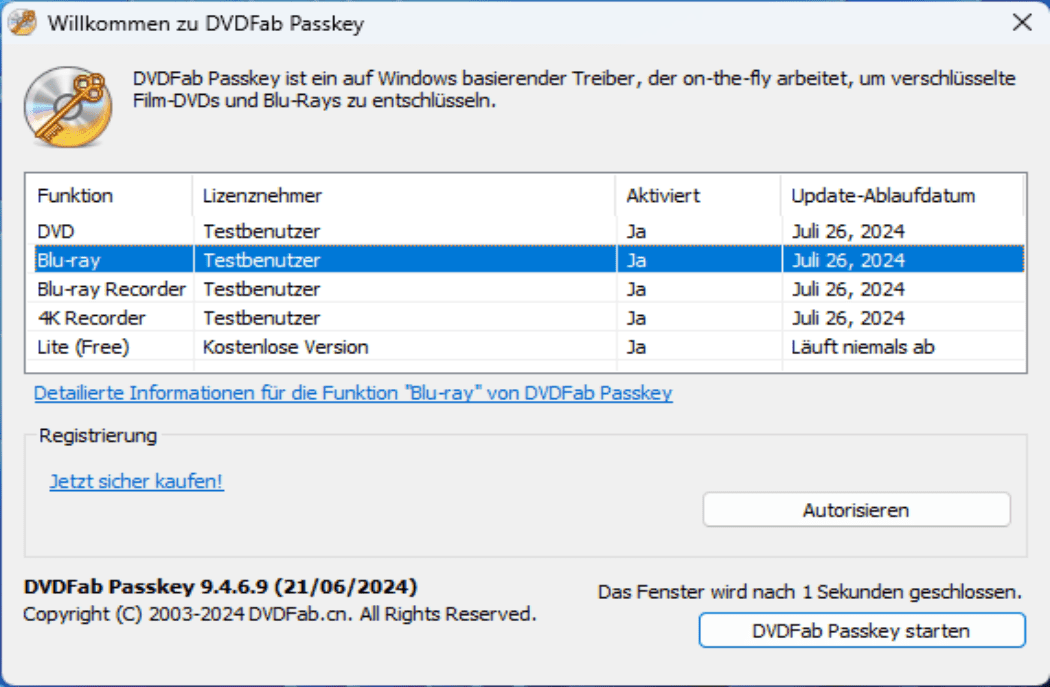Click the disc and key logo image
The width and height of the screenshot is (1050, 687).
[68, 106]
